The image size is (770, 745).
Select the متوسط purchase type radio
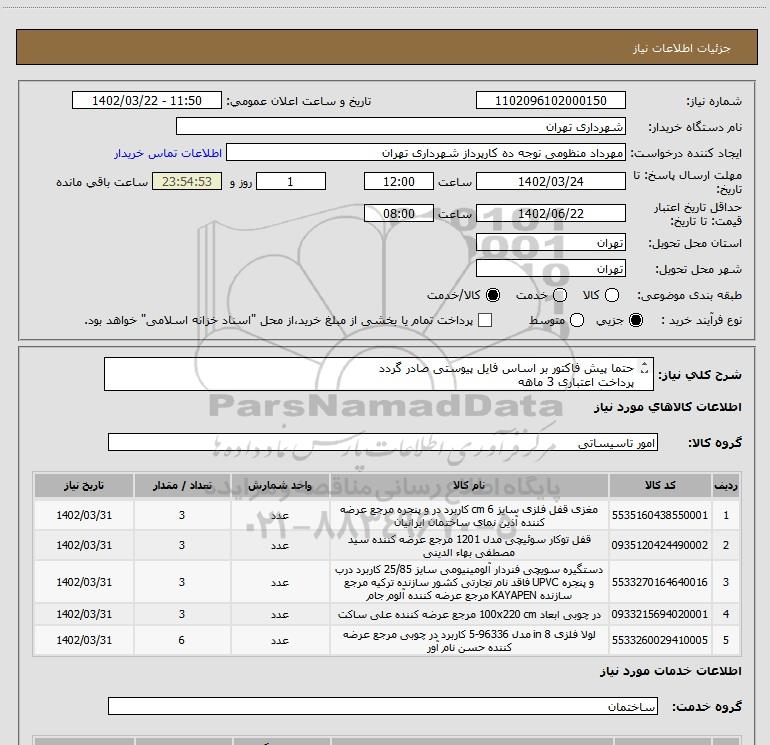[x=577, y=320]
